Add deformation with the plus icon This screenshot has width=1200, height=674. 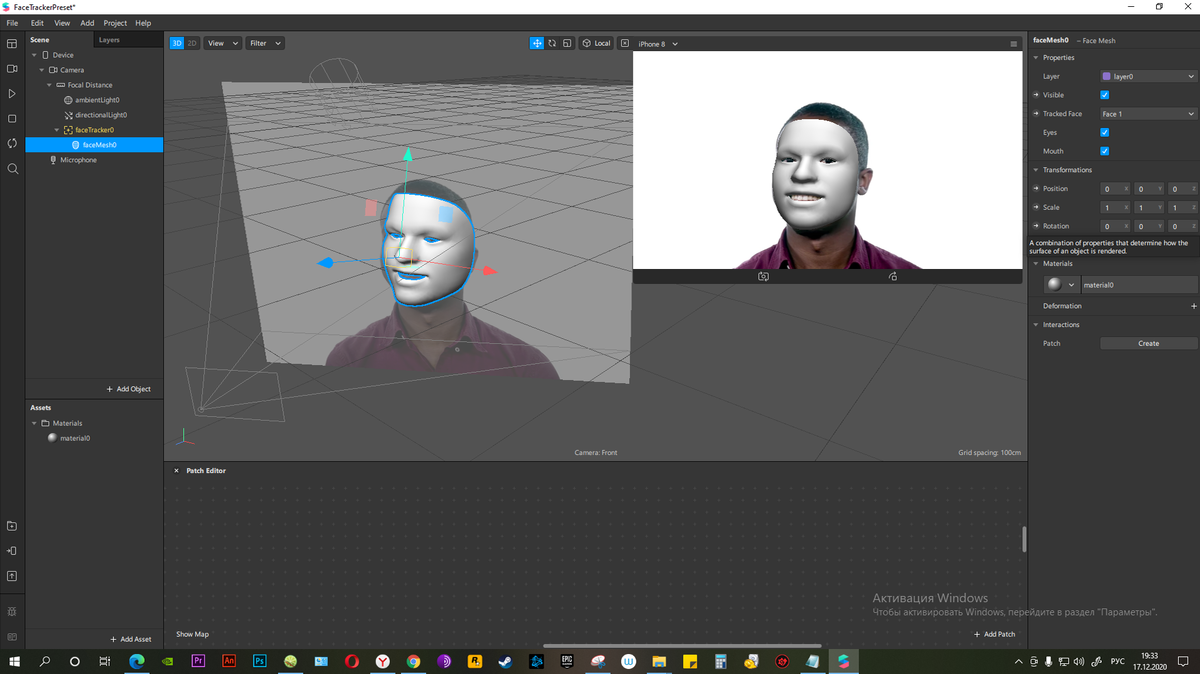tap(1193, 306)
